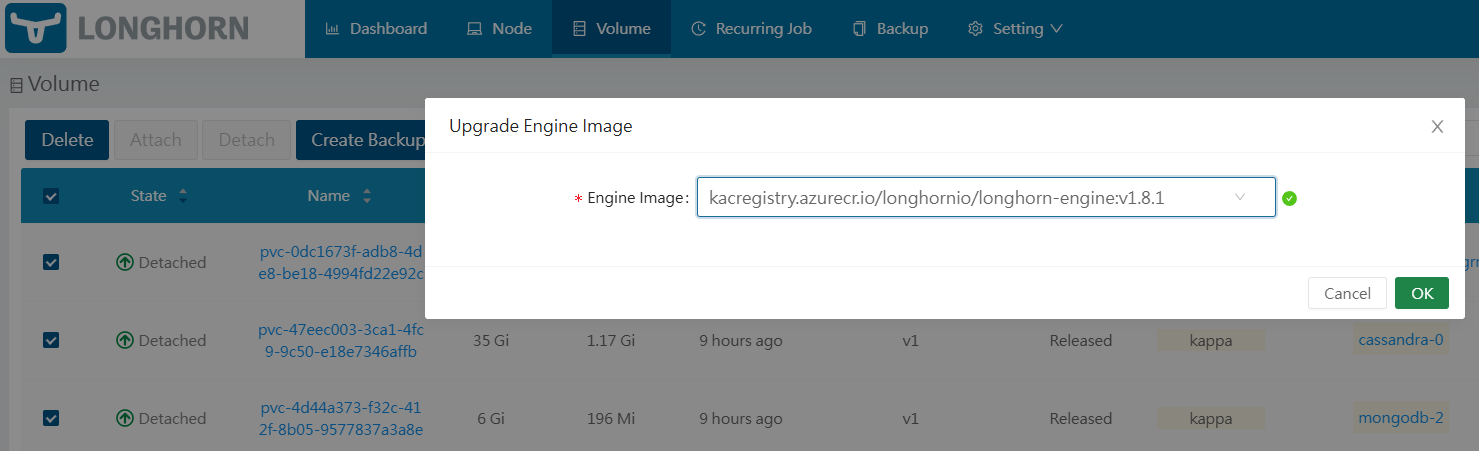
Task: Open the Setting dropdown menu
Action: pyautogui.click(x=1015, y=29)
